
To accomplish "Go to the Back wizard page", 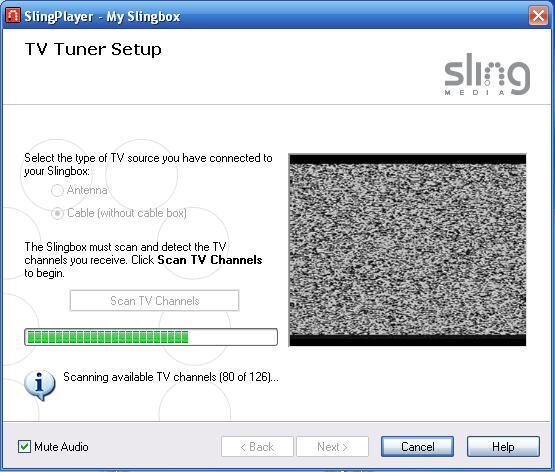I will point(257,447).
